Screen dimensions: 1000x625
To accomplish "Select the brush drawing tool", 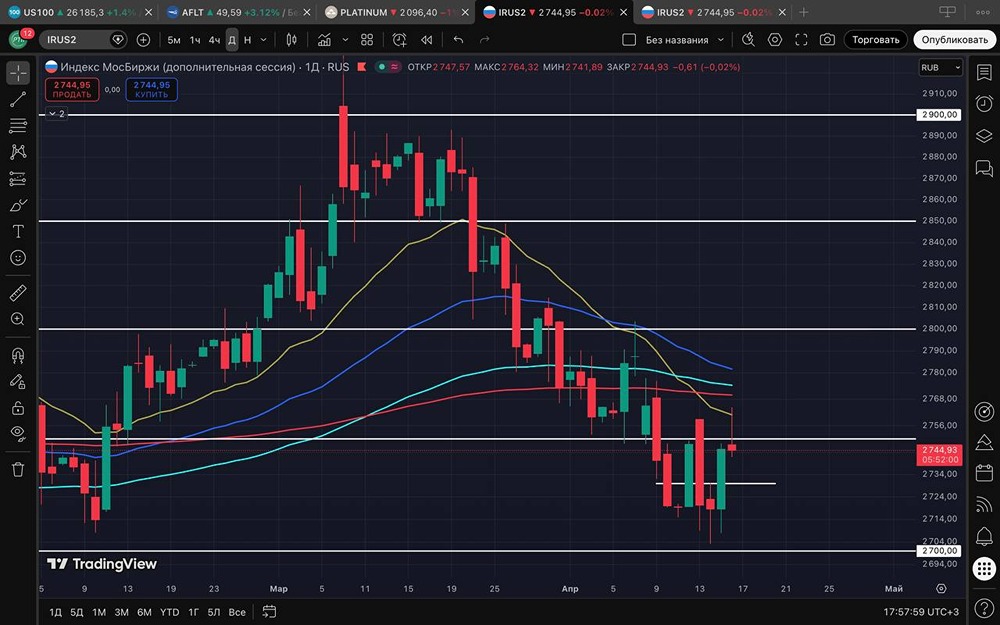I will point(18,205).
